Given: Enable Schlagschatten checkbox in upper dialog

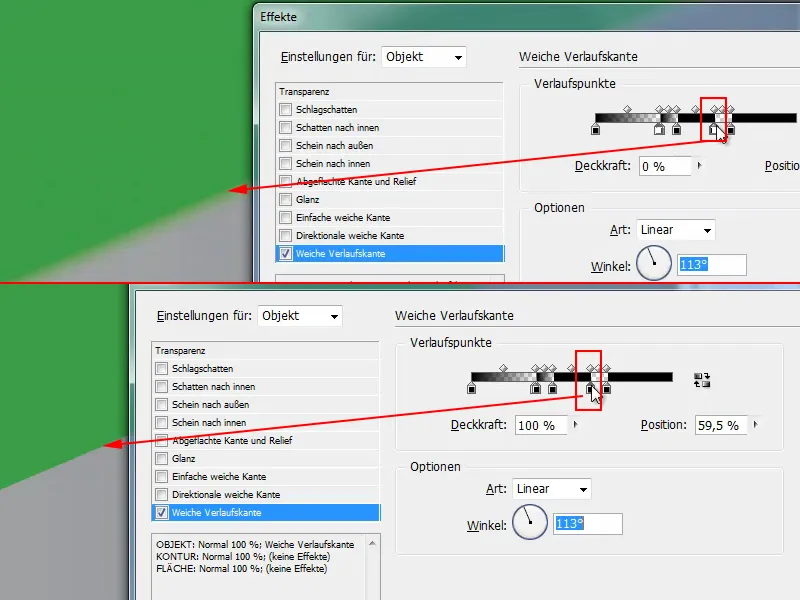Looking at the screenshot, I should (286, 109).
